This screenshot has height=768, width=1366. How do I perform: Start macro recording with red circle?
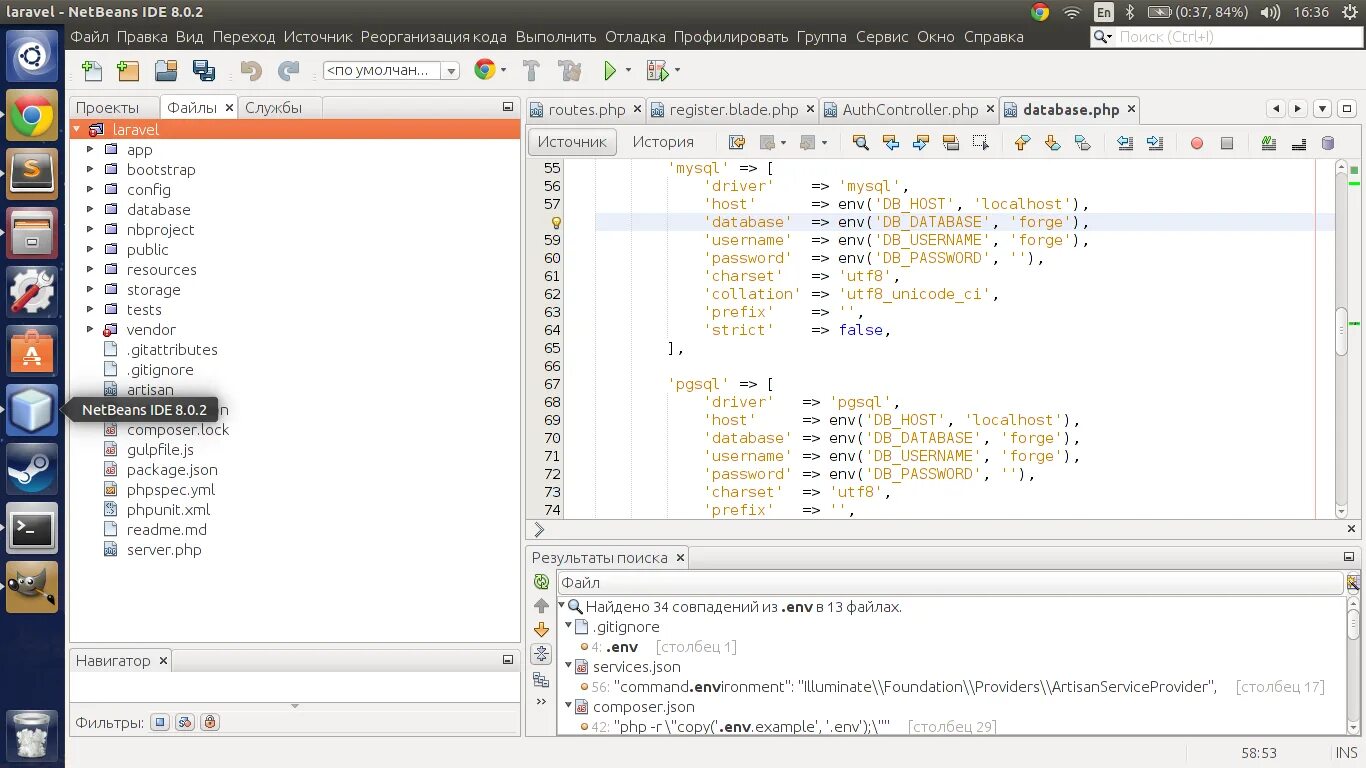1197,143
